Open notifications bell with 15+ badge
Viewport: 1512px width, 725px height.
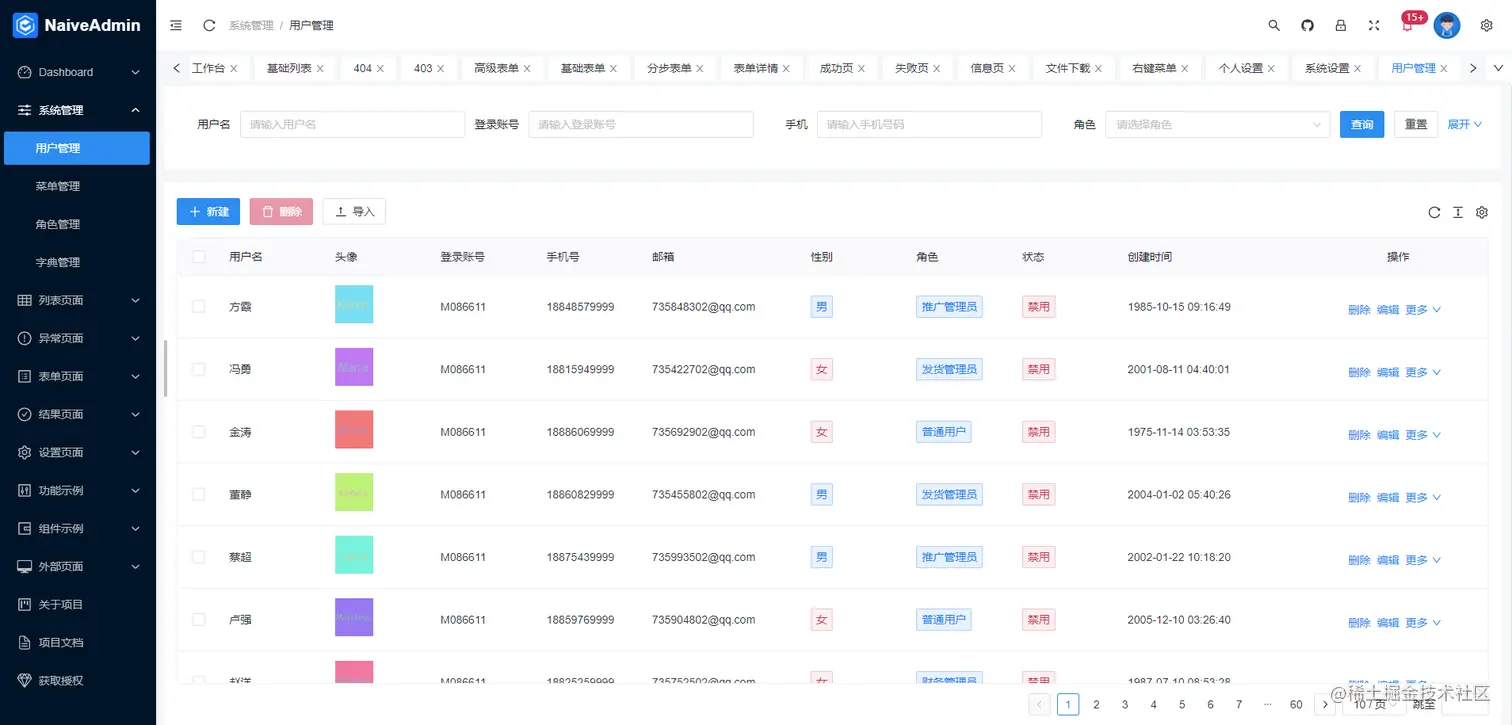[x=1409, y=24]
